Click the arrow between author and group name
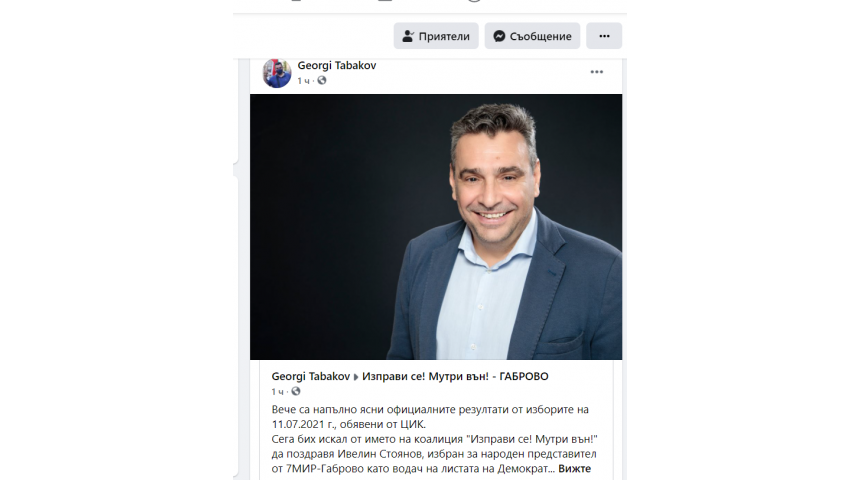Screen dimensions: 860x480 (x=356, y=377)
